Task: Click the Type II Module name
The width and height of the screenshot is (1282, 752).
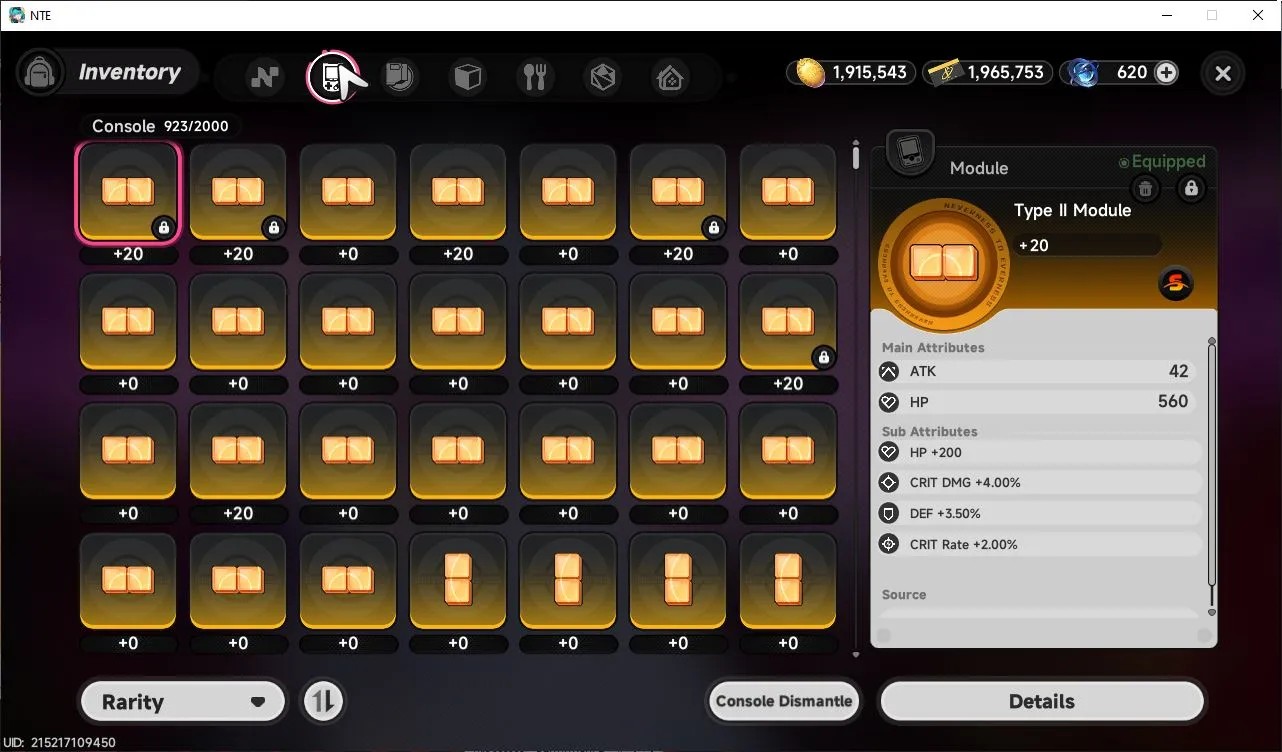Action: pyautogui.click(x=1072, y=210)
